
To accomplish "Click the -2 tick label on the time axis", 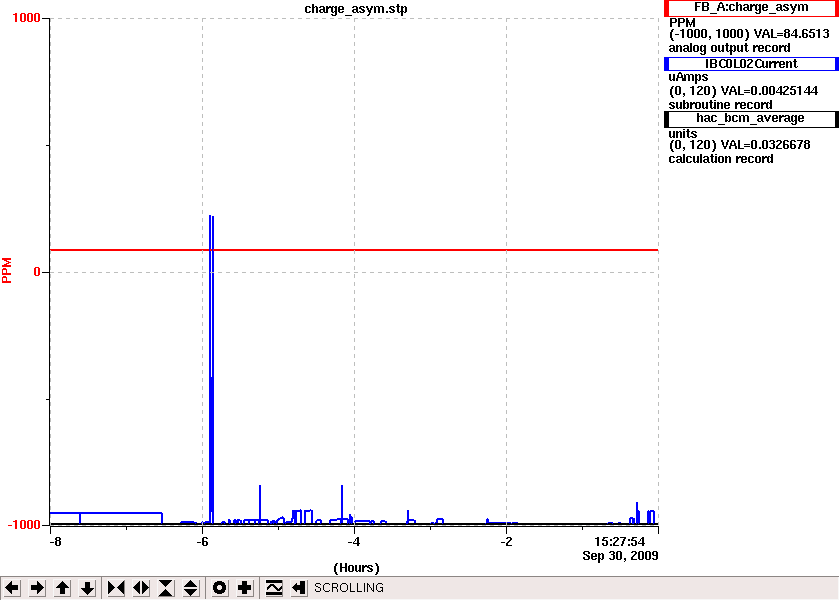I will (506, 542).
